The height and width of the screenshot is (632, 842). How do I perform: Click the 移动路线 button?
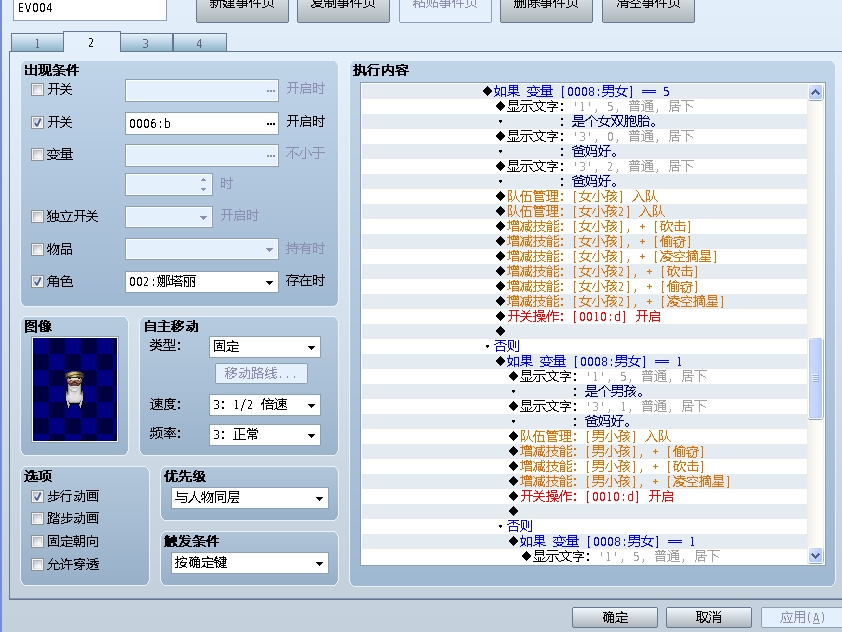[261, 373]
